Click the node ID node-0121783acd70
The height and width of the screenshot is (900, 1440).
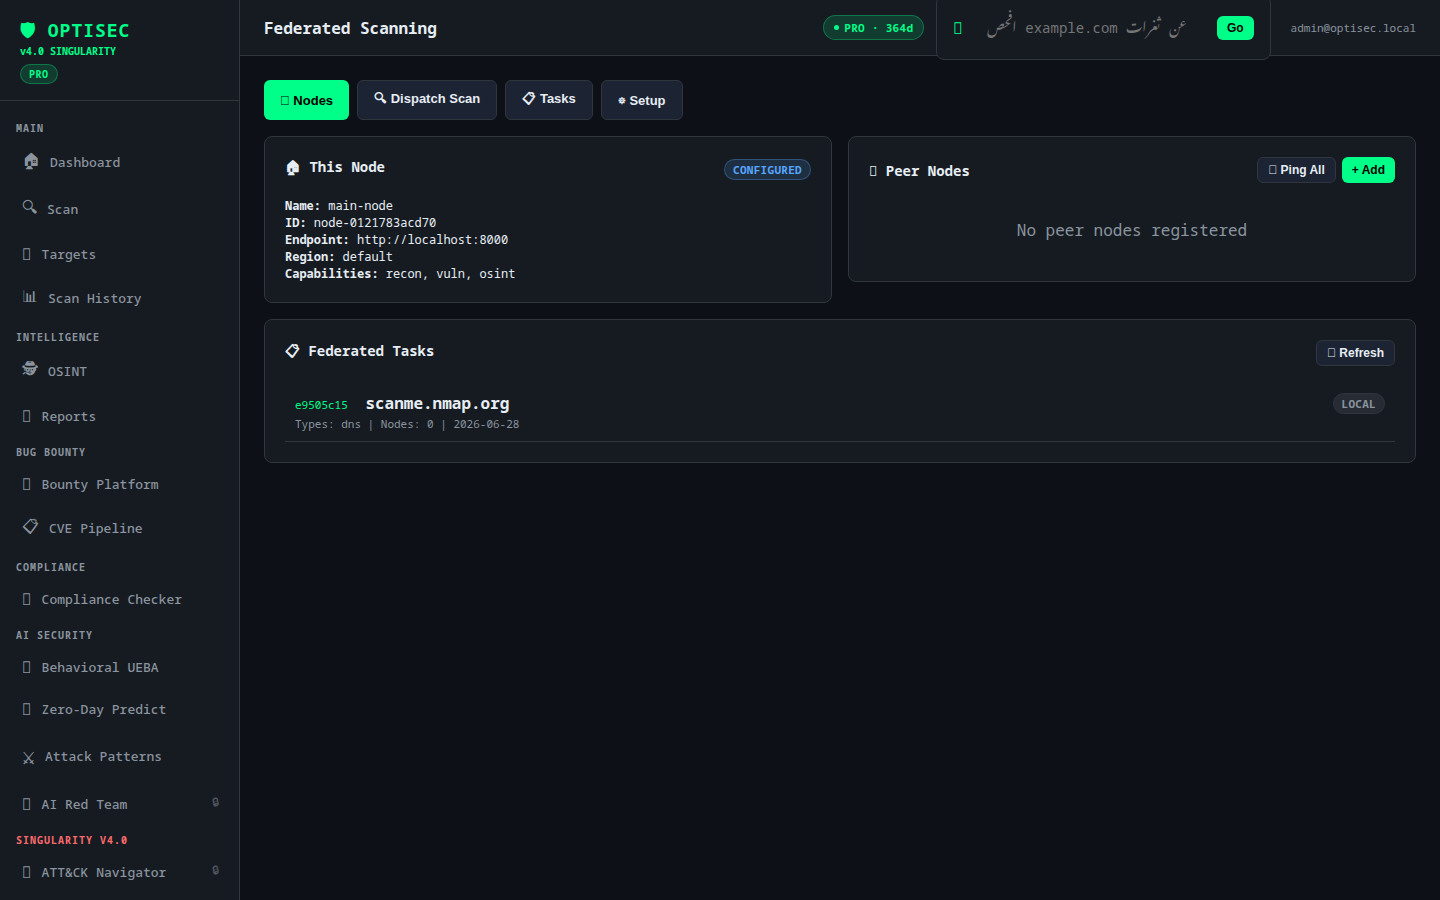(375, 223)
